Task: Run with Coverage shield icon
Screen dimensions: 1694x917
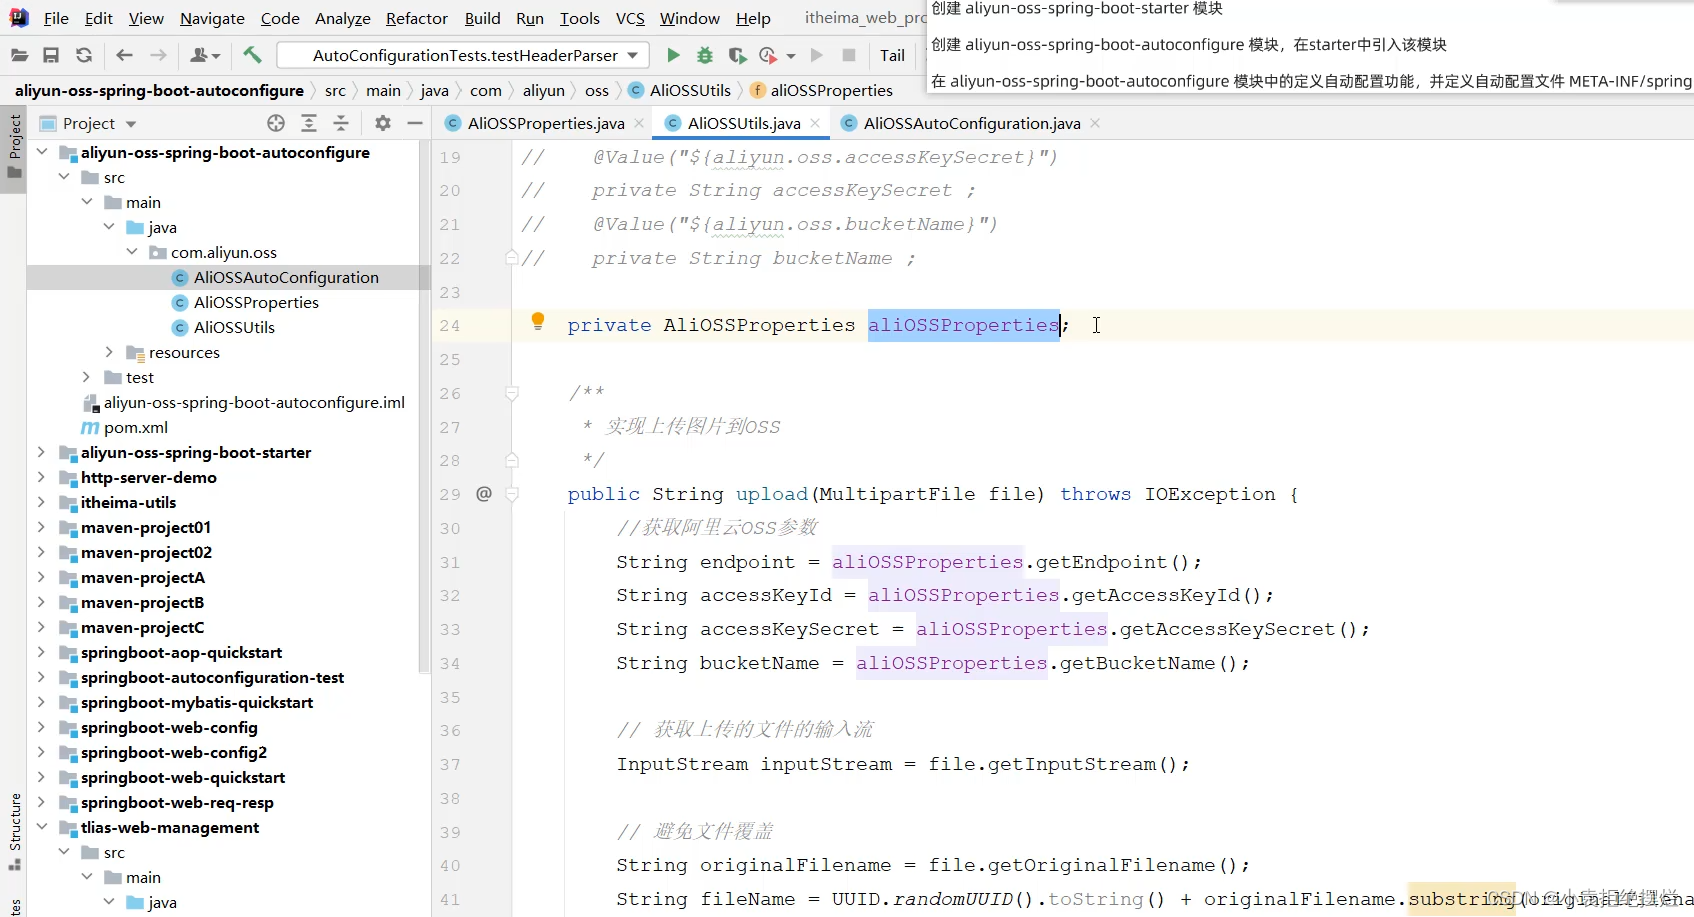Action: click(737, 55)
